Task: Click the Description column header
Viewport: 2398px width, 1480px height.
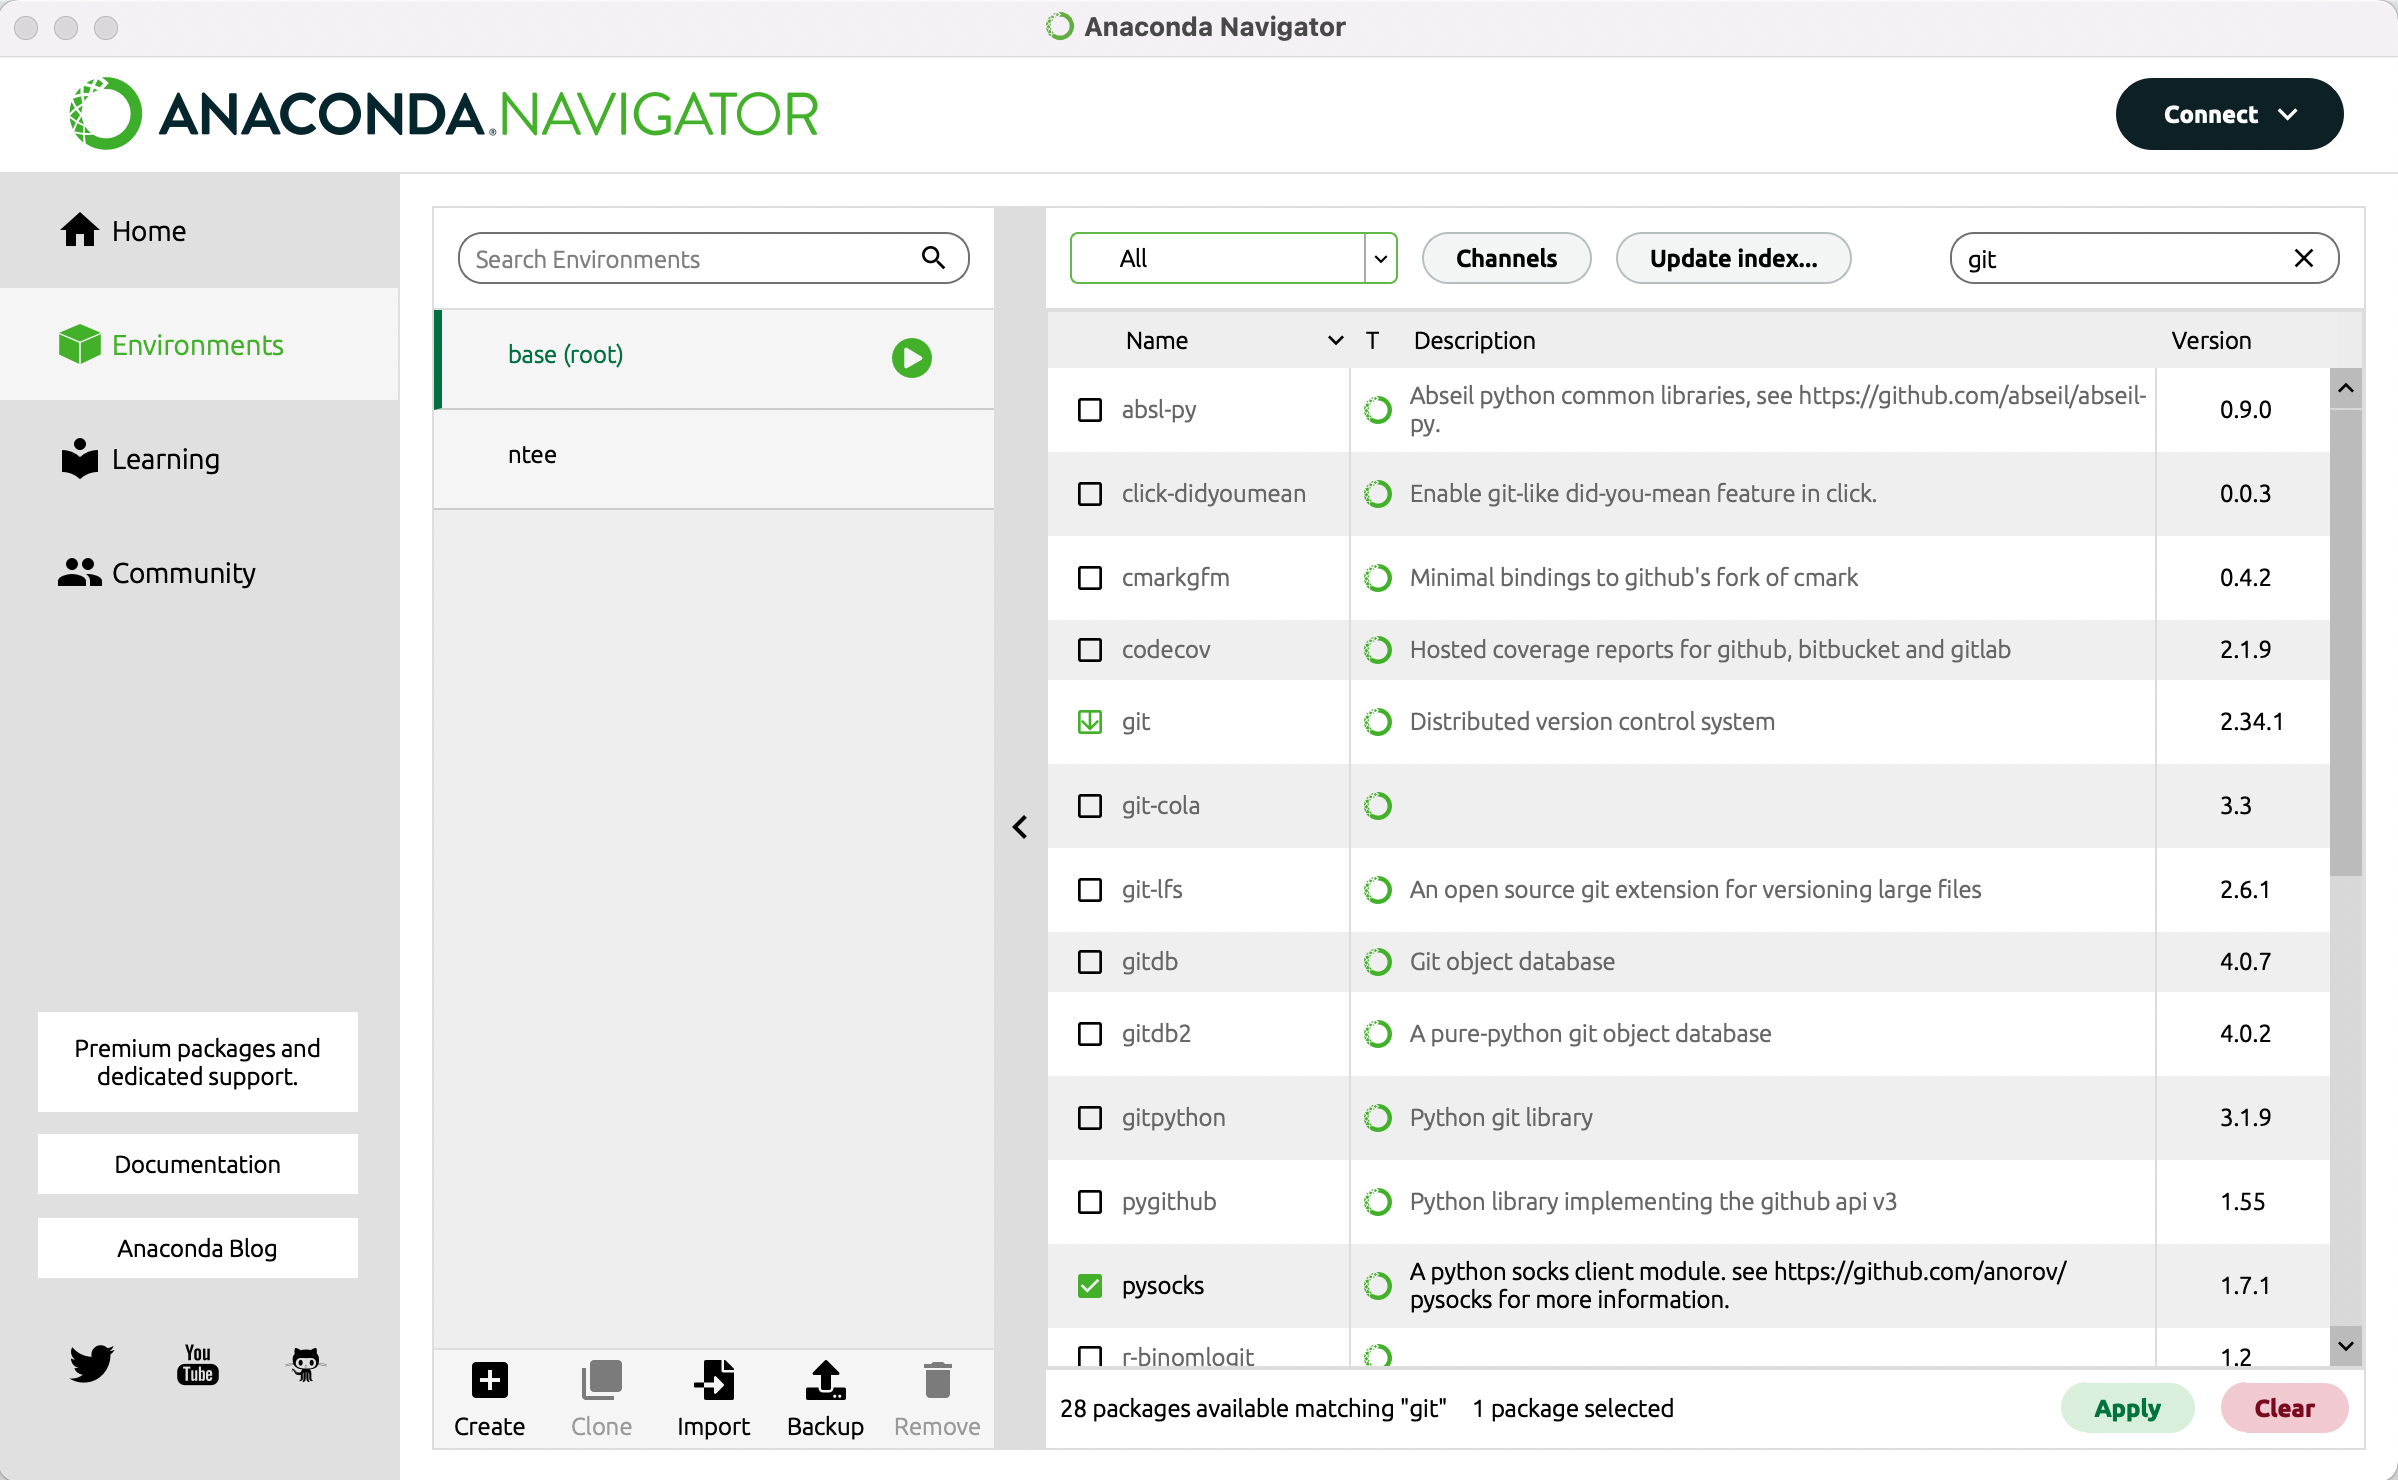Action: 1474,341
